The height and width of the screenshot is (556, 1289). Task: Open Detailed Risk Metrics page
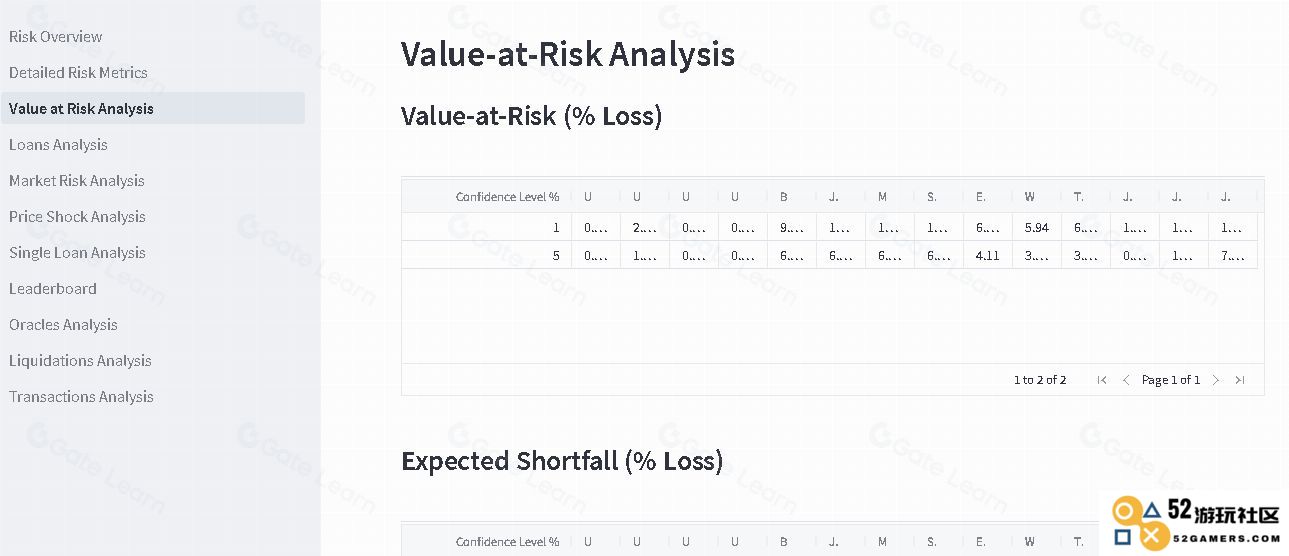(x=78, y=73)
